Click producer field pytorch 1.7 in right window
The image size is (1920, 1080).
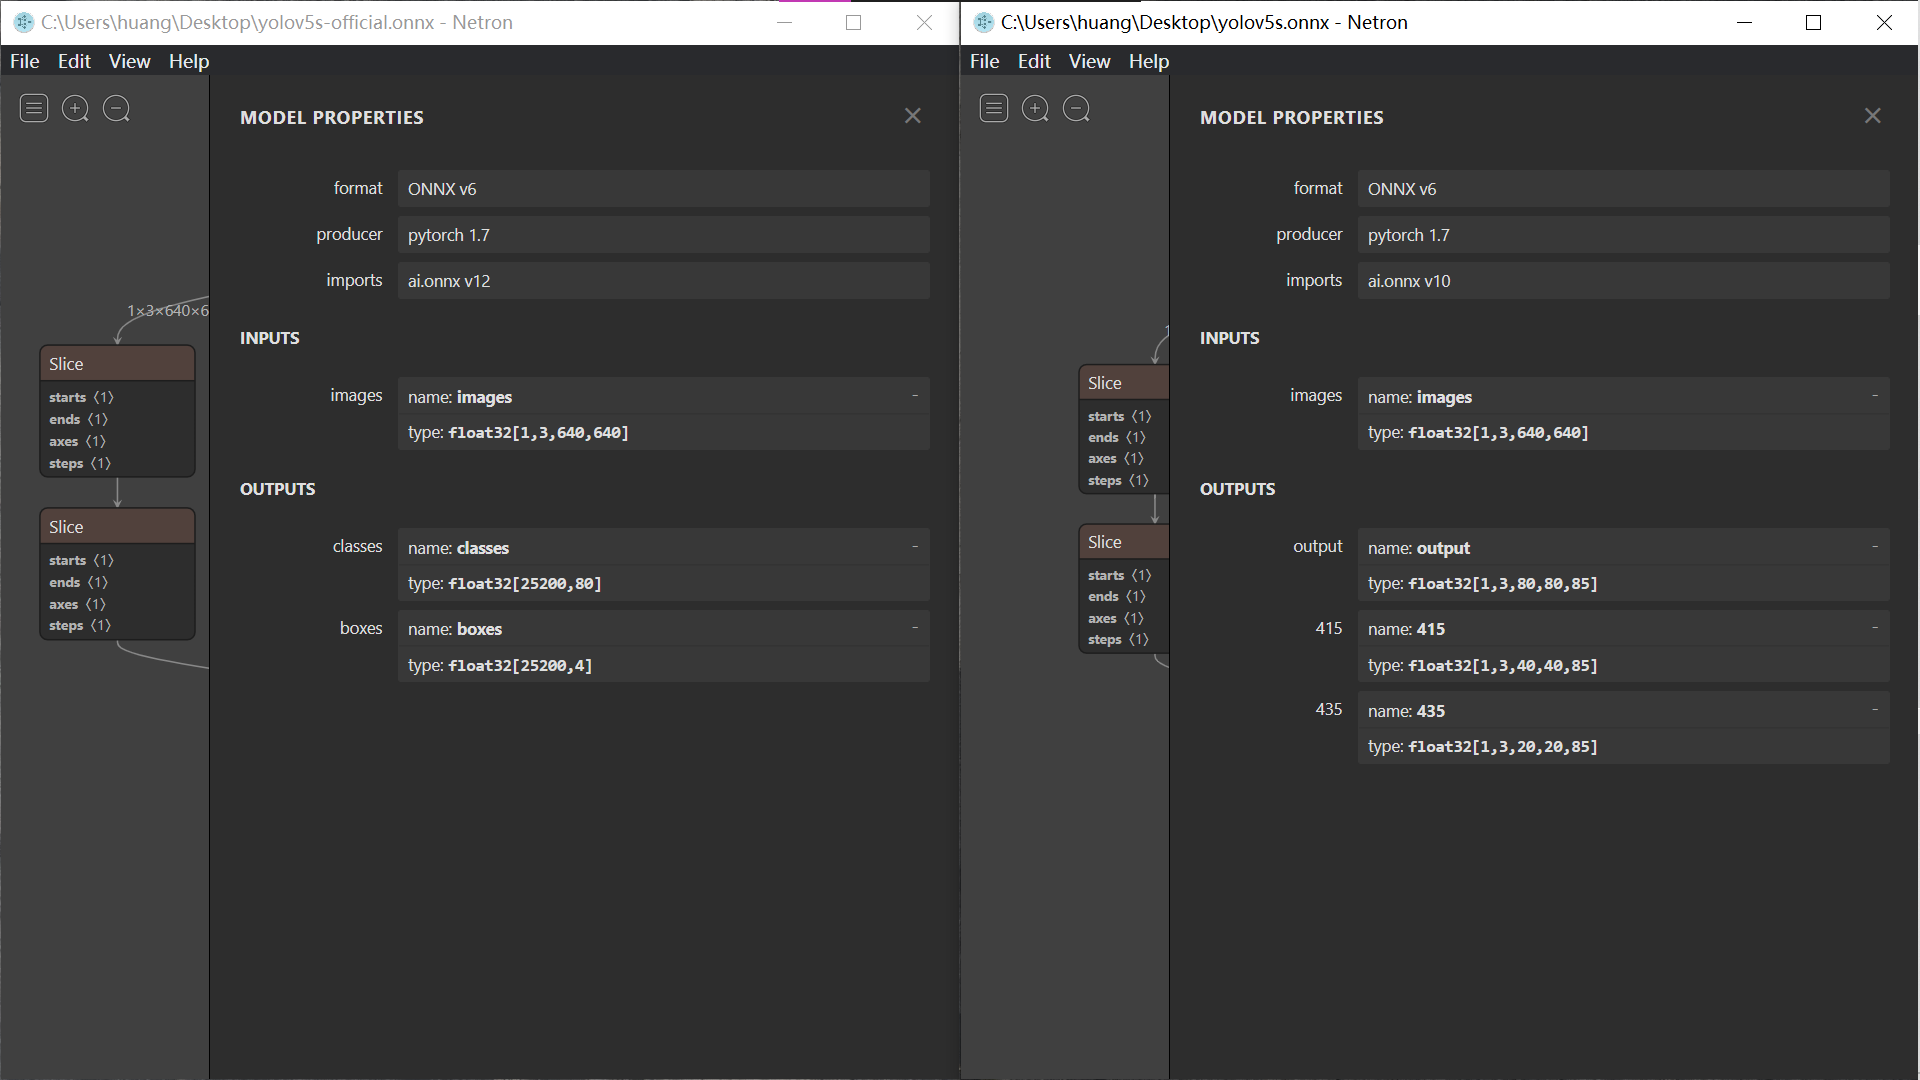click(x=1624, y=235)
